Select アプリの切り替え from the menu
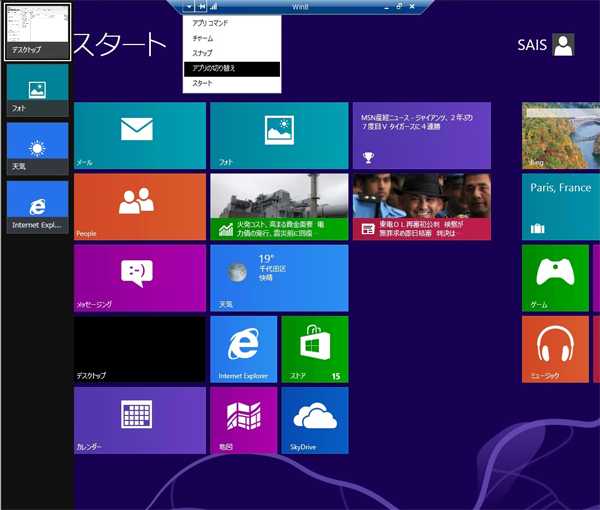This screenshot has height=510, width=600. [x=232, y=69]
